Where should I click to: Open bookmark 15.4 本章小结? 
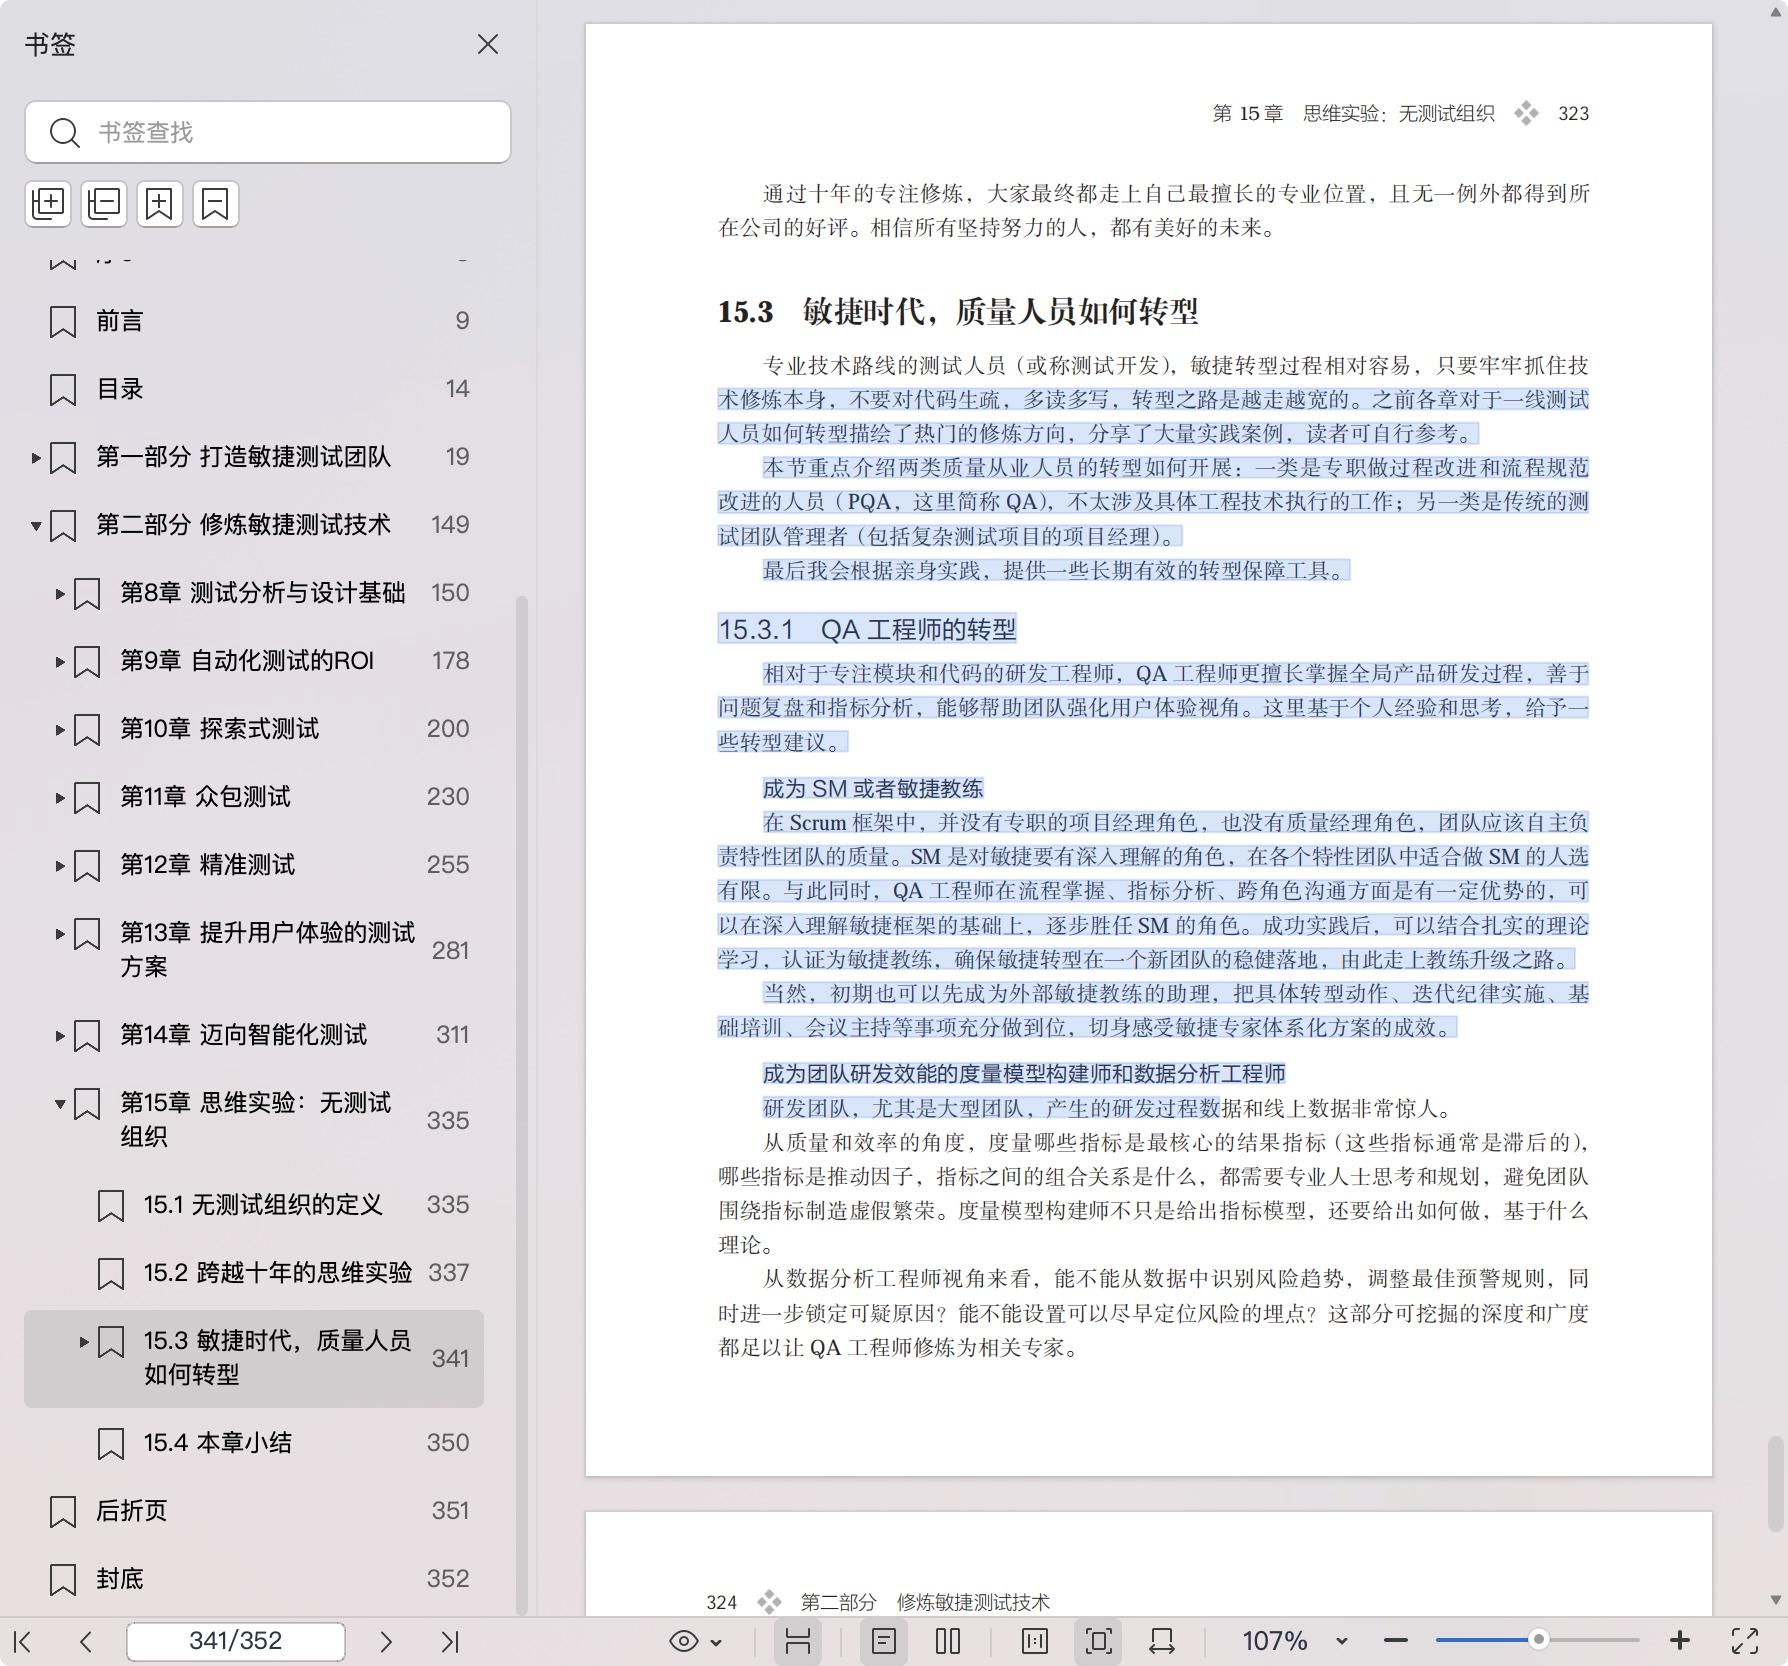pyautogui.click(x=218, y=1443)
